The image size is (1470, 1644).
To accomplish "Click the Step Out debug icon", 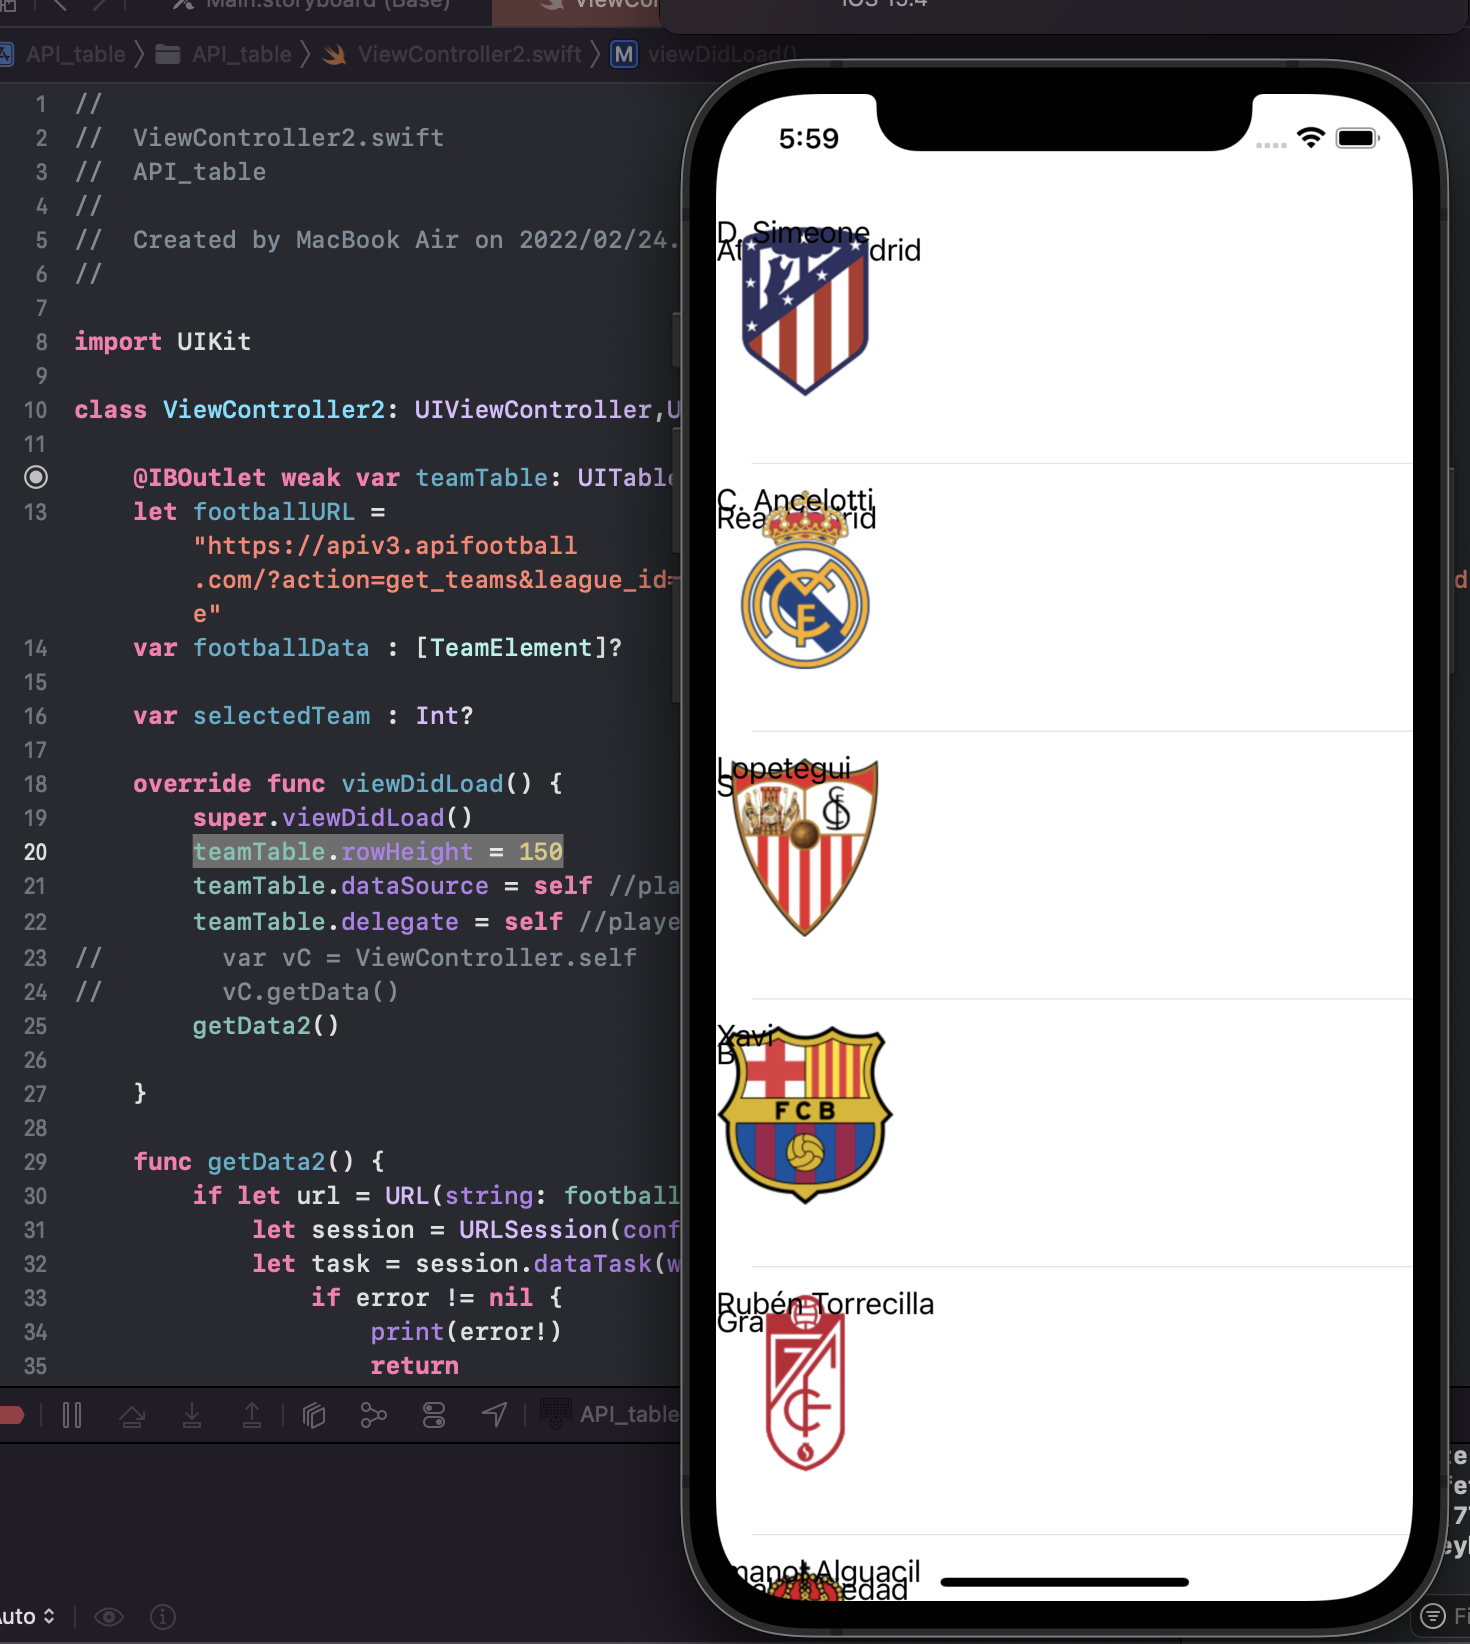I will click(x=252, y=1415).
